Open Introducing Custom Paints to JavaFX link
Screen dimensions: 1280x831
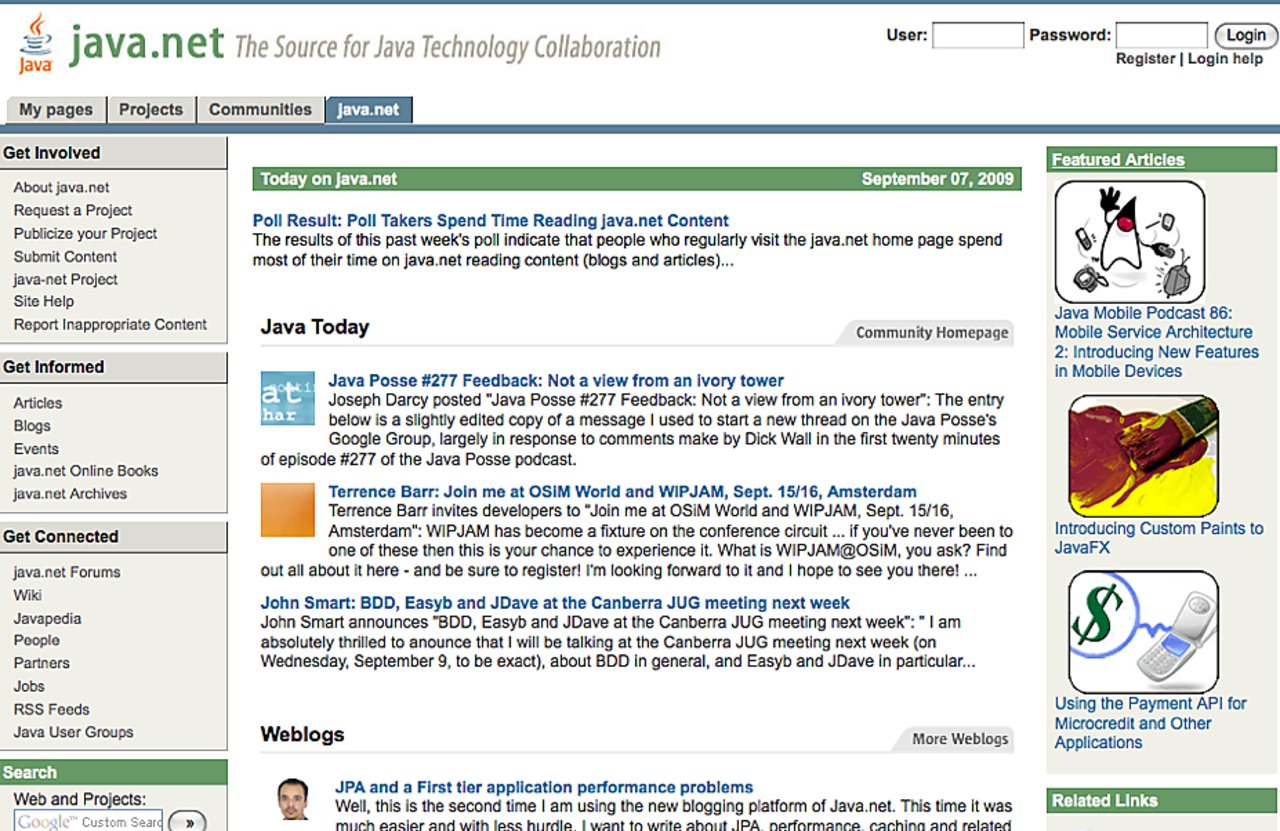coord(1159,538)
